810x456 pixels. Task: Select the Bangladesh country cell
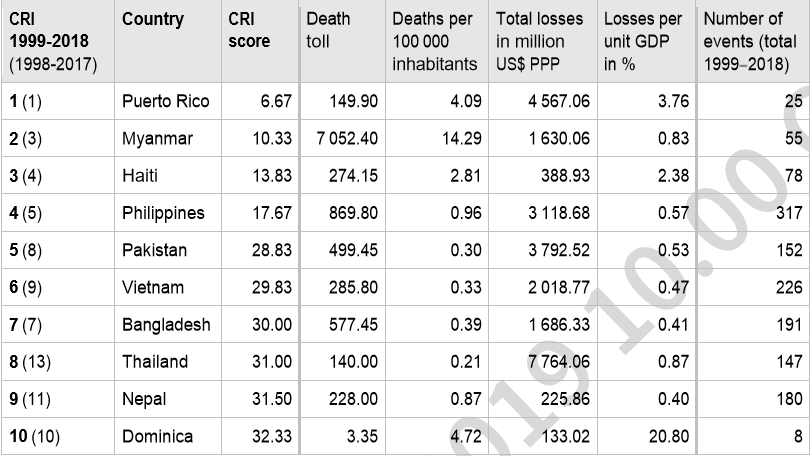coord(165,324)
